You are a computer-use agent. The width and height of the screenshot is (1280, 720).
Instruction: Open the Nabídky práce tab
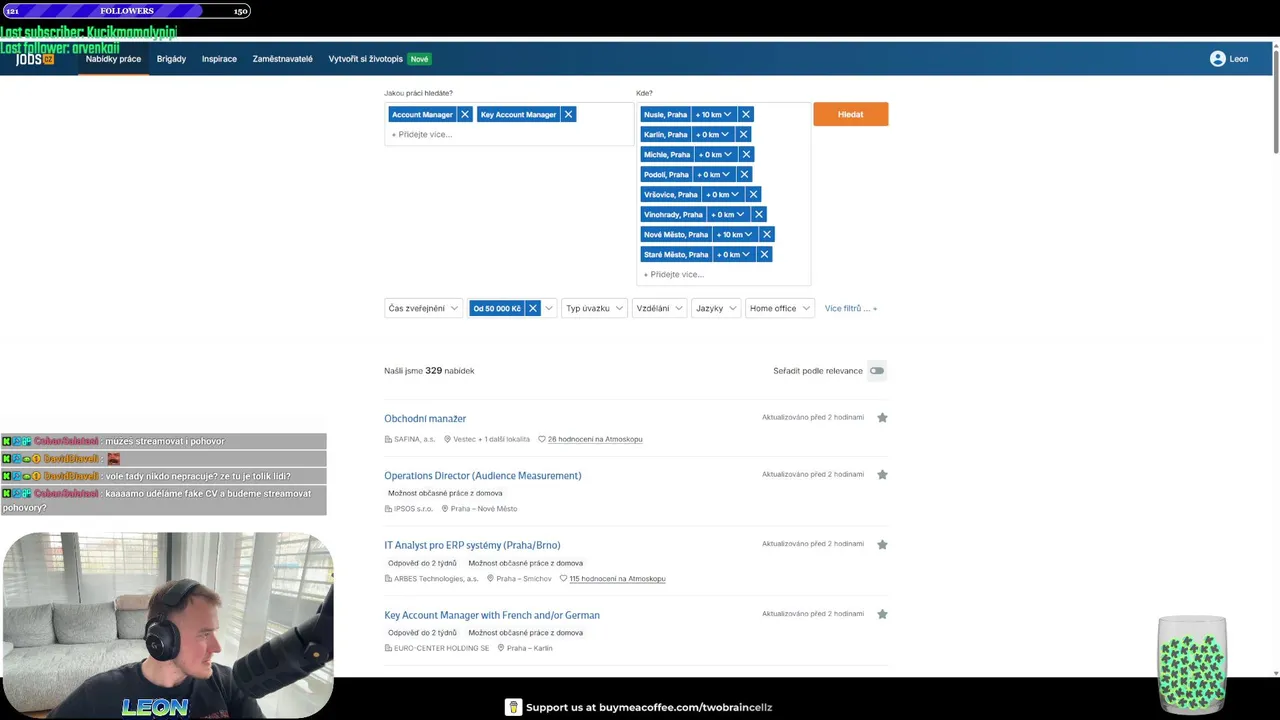pyautogui.click(x=113, y=59)
